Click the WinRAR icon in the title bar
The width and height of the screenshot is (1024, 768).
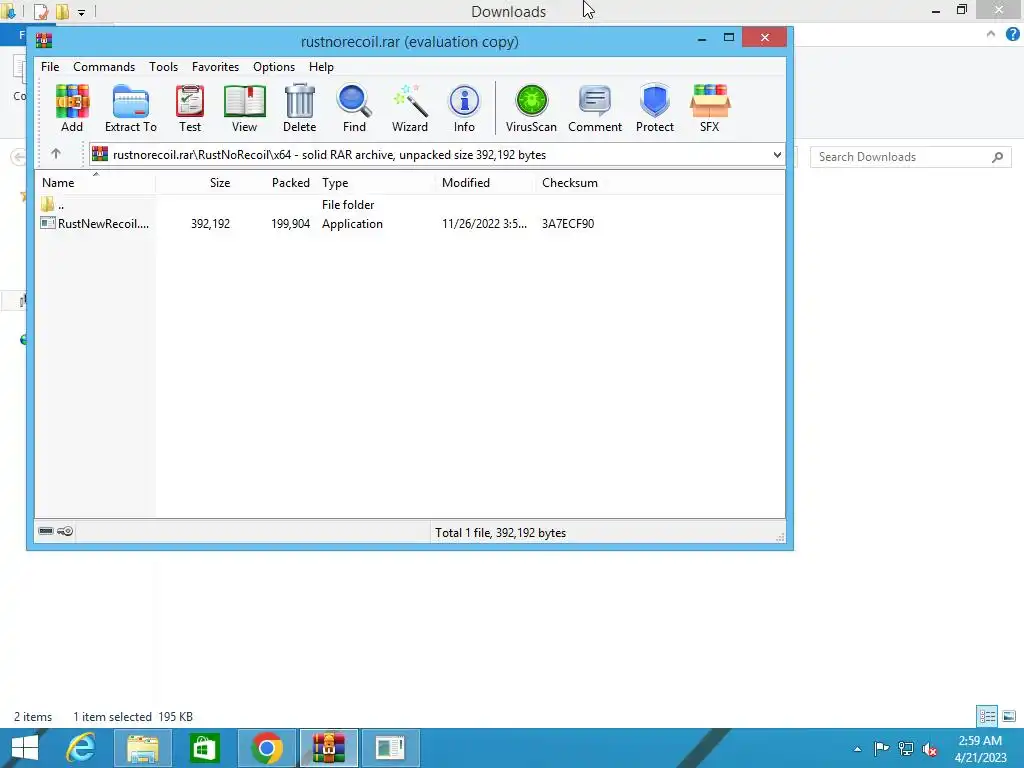(44, 41)
